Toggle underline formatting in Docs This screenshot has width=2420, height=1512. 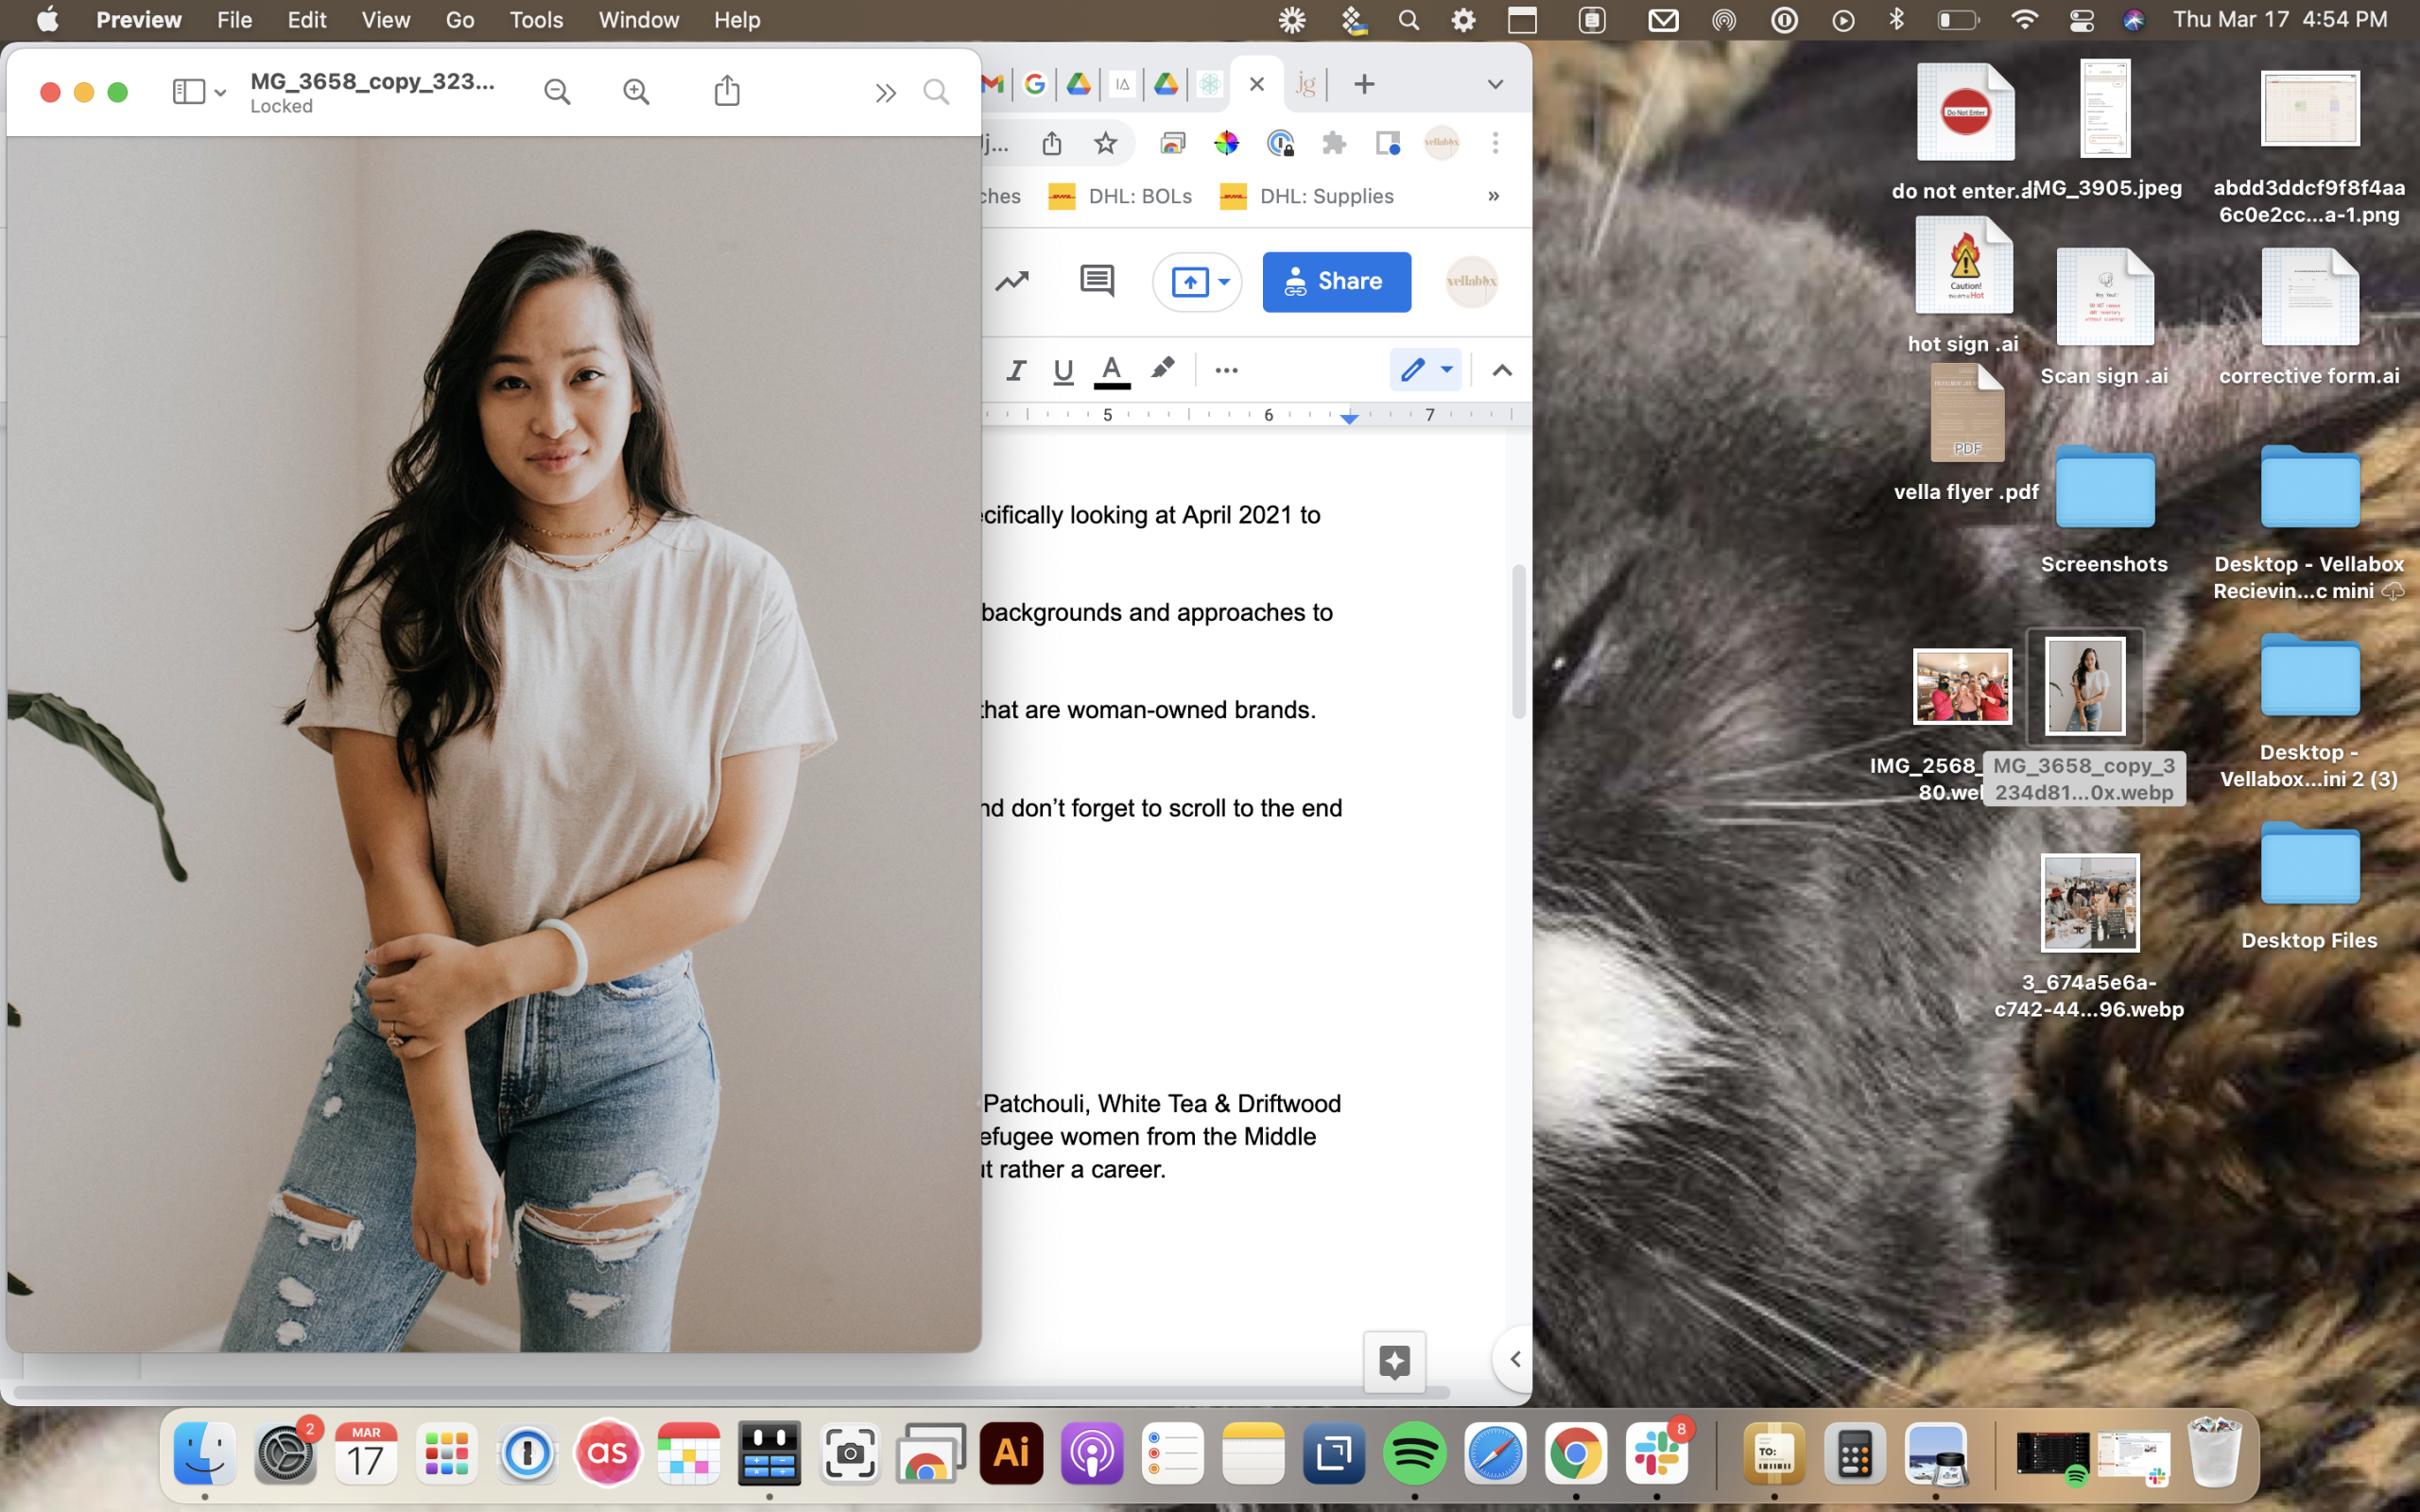[x=1063, y=370]
